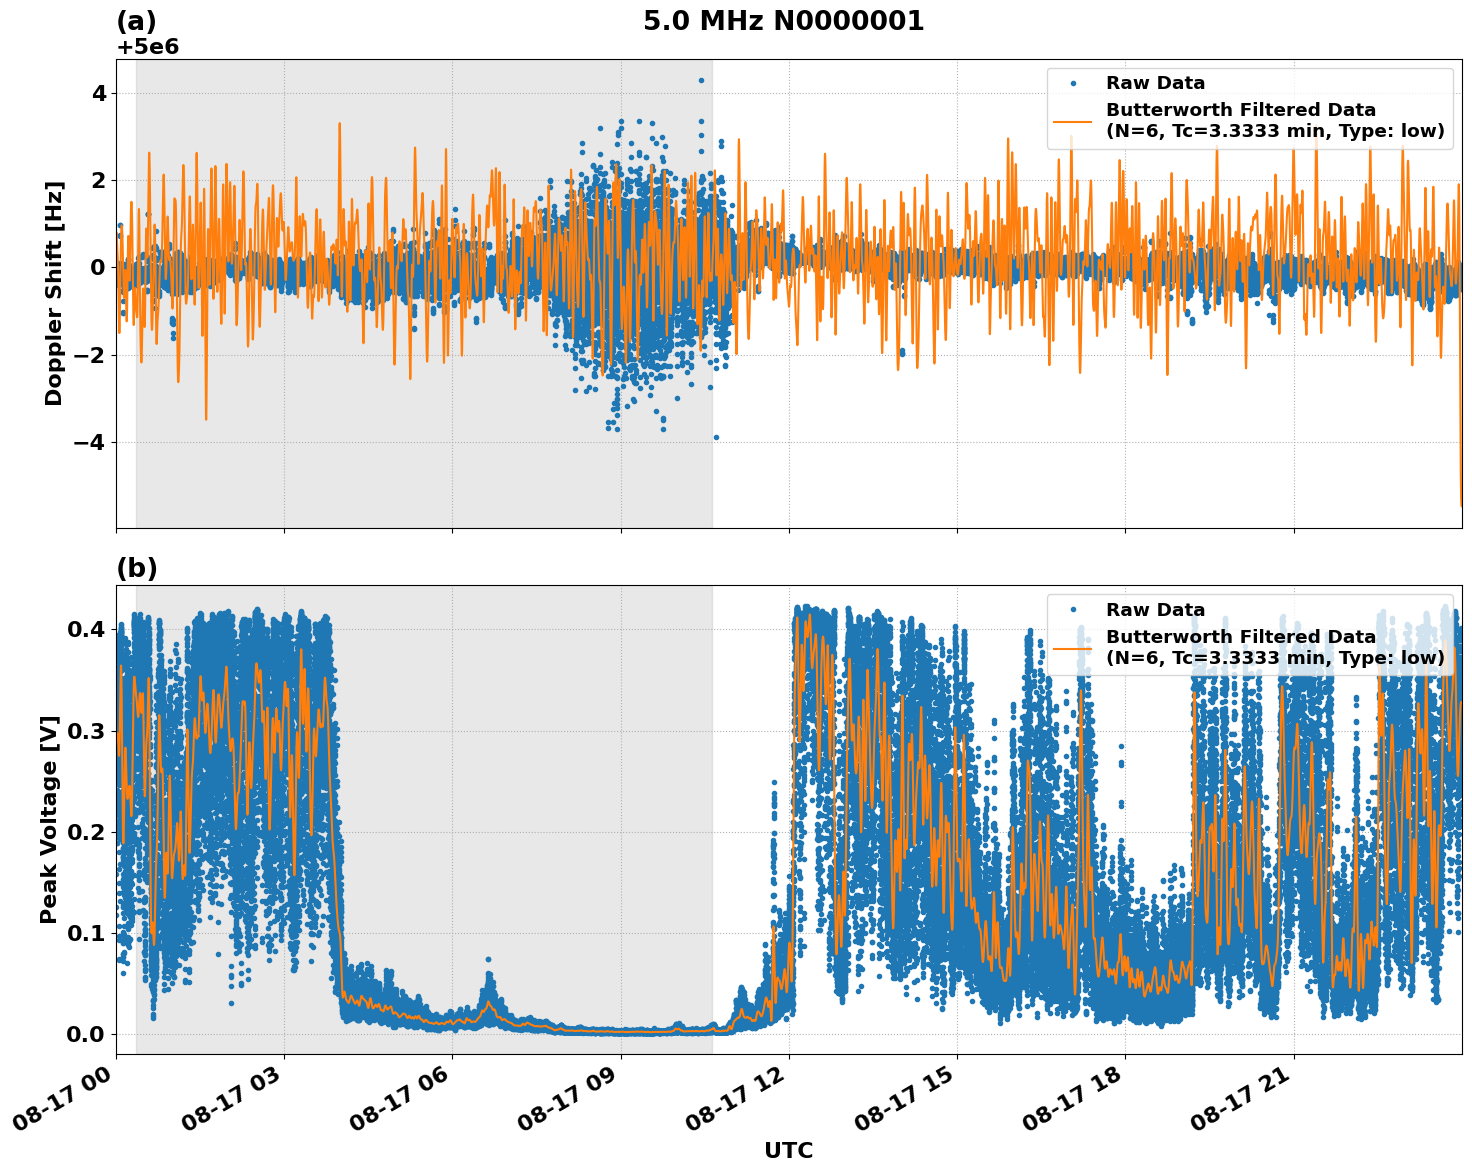Select the panel label (a)

coord(138,18)
